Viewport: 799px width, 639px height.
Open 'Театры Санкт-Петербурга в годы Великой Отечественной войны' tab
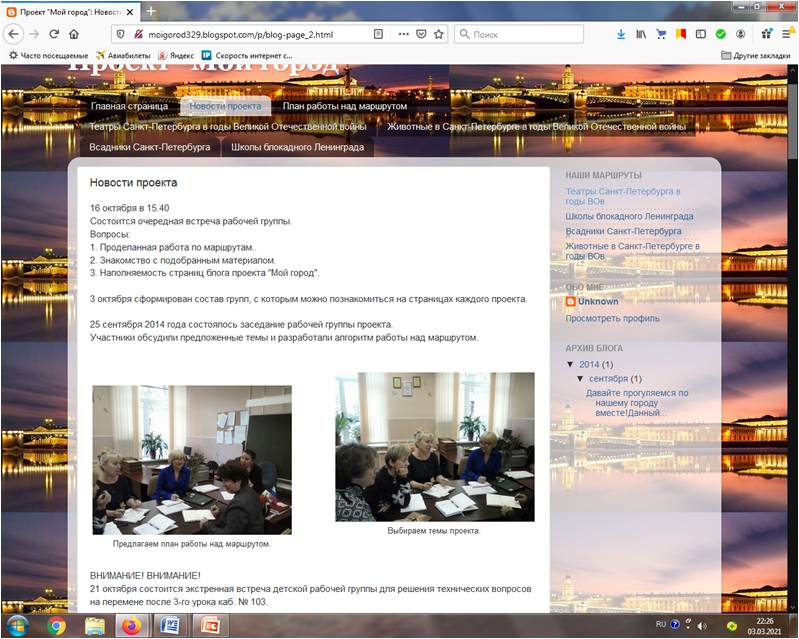(x=228, y=126)
